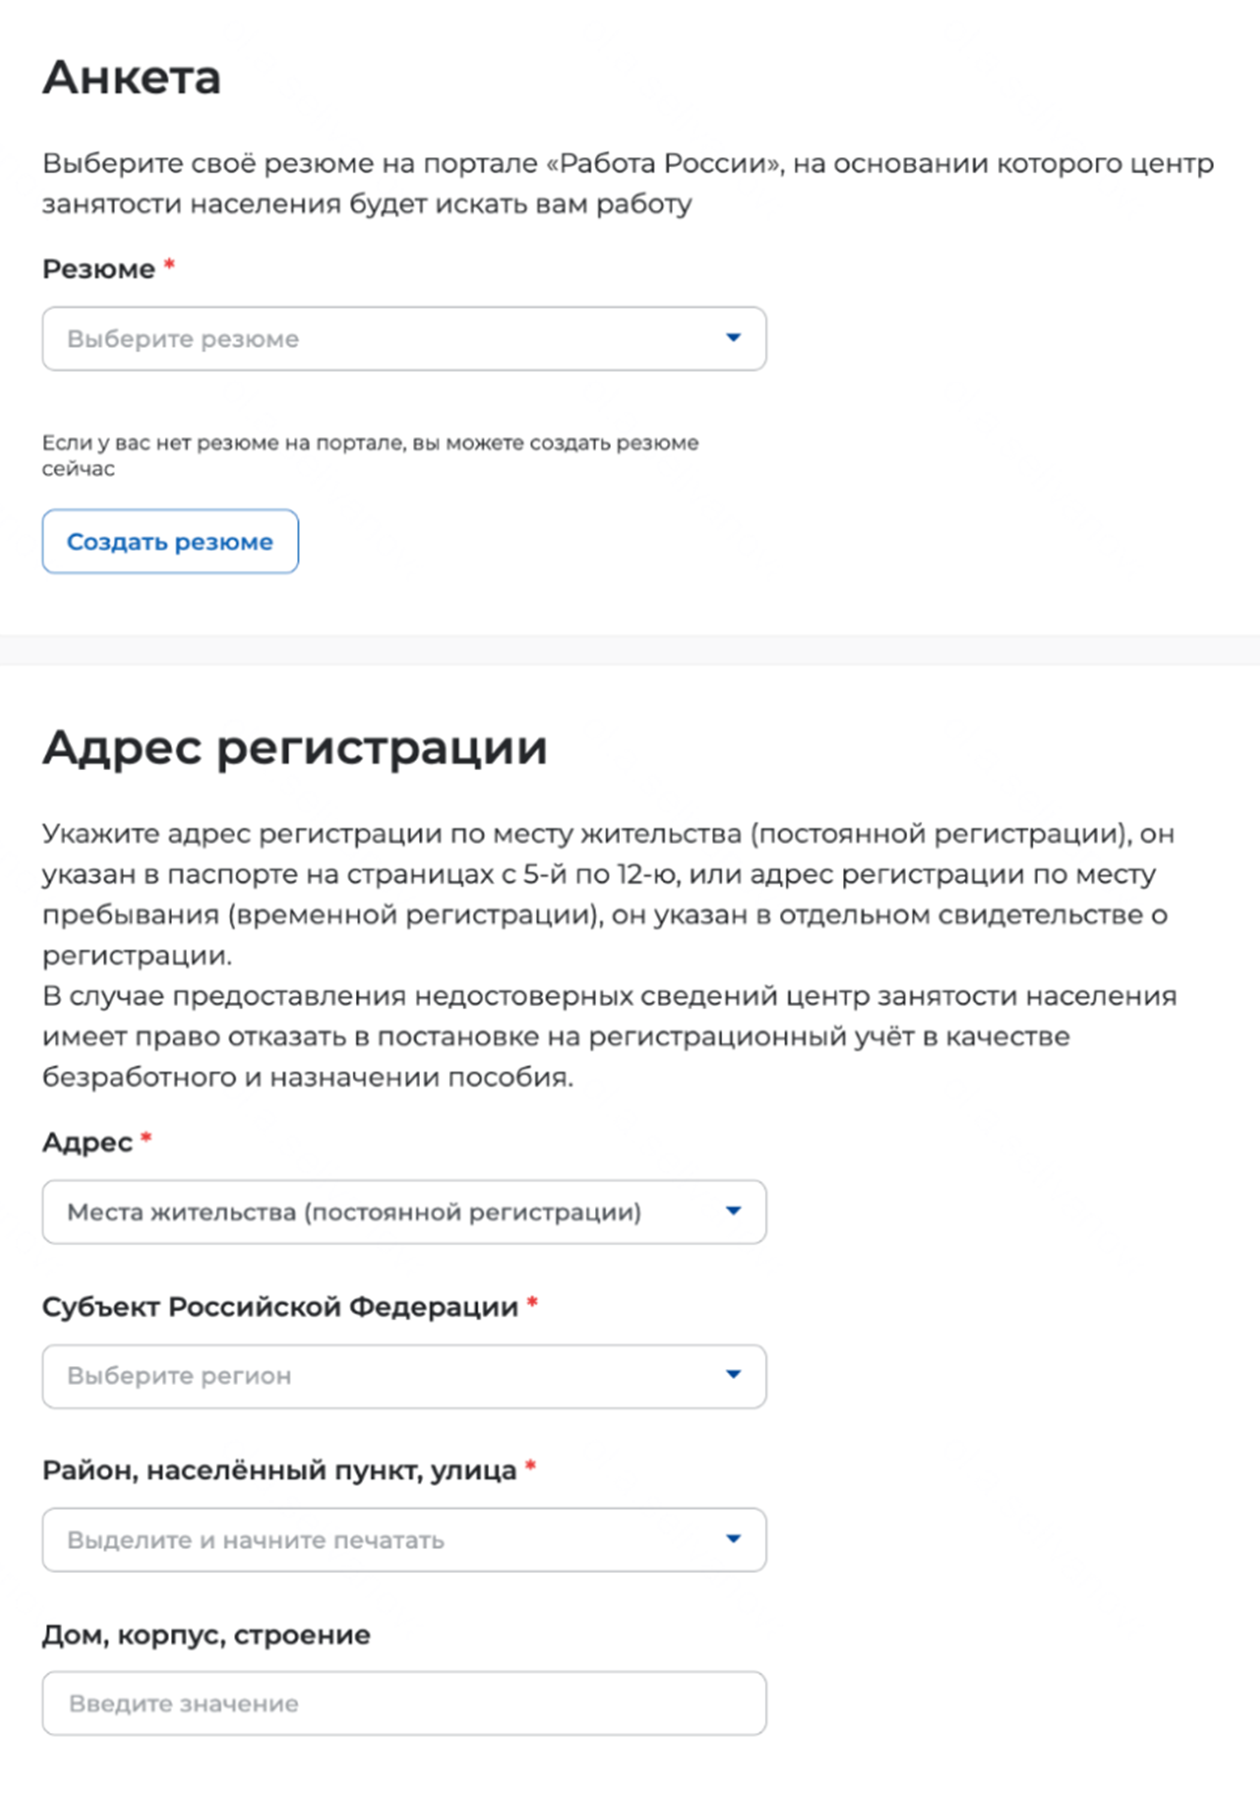Focus the 'Введите значение' house number field

pyautogui.click(x=404, y=1703)
